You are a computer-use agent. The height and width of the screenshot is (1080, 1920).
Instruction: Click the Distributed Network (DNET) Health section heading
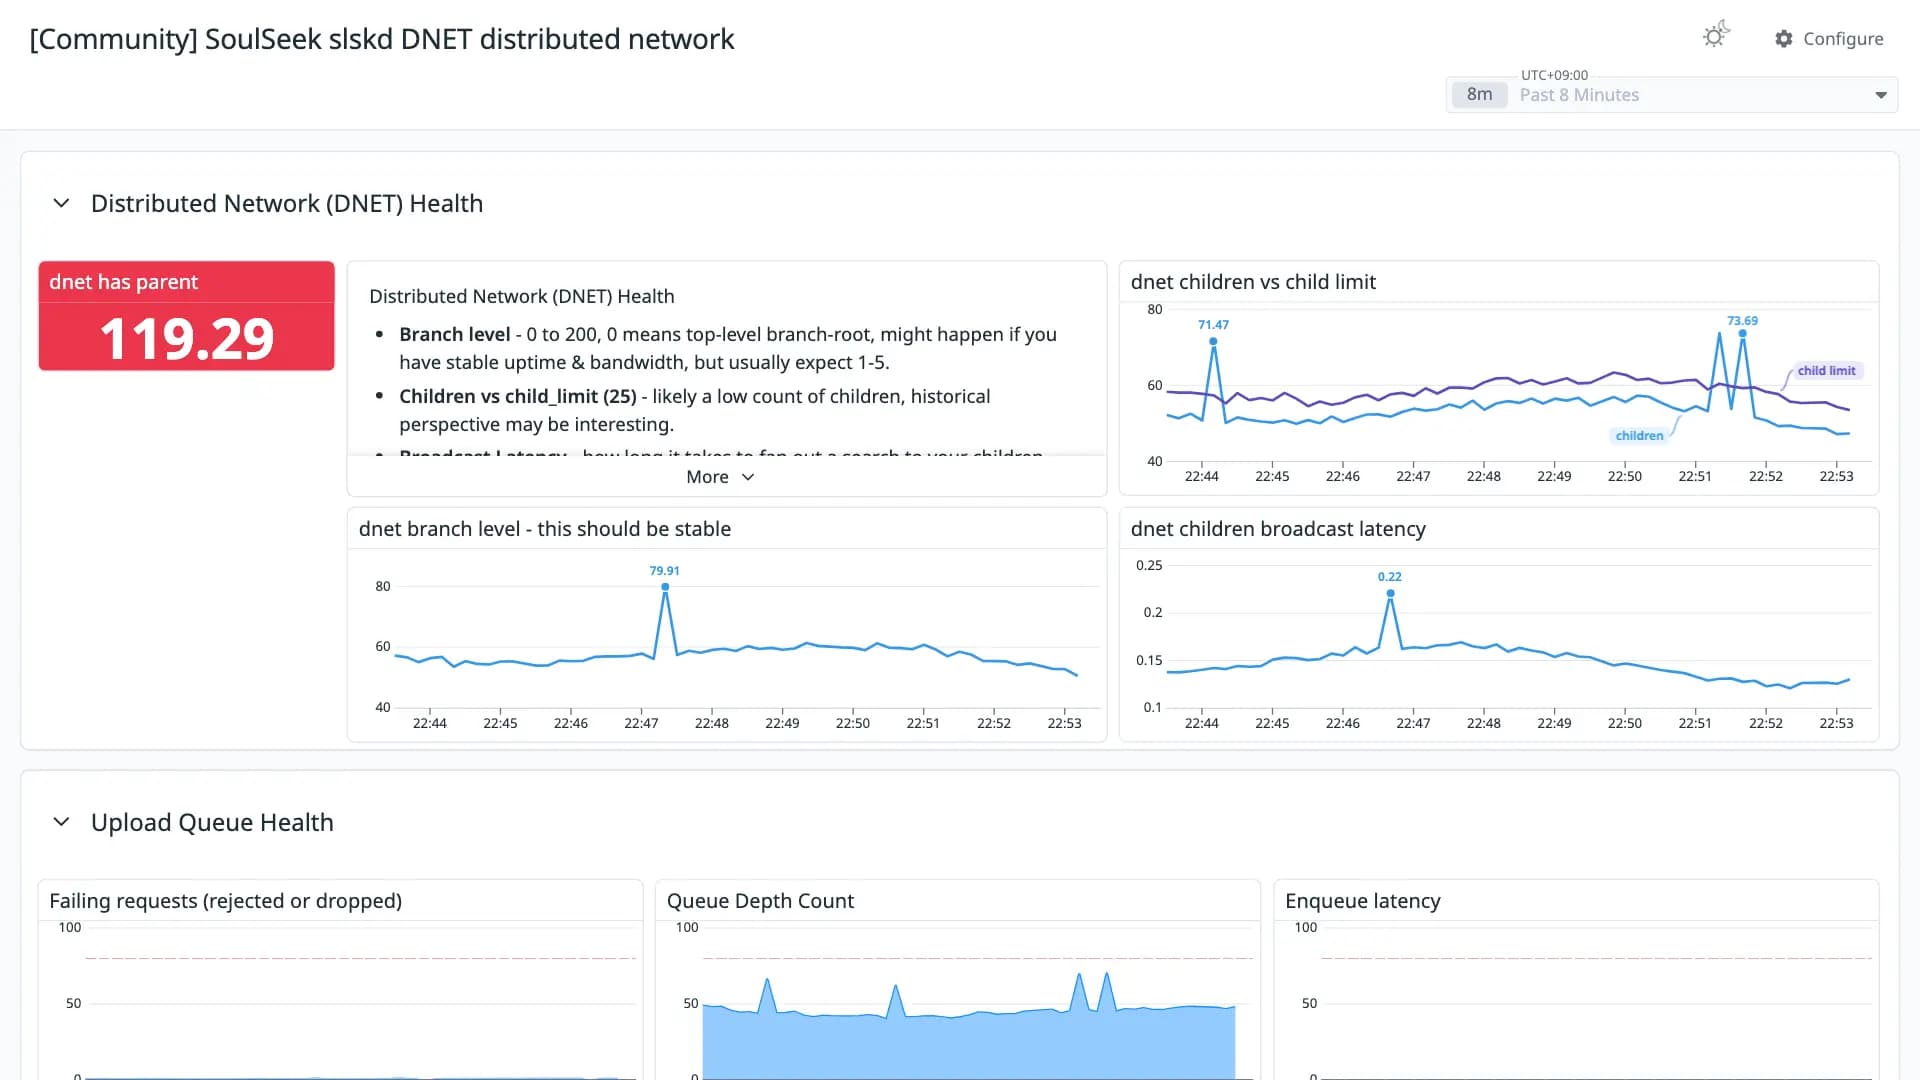(287, 203)
